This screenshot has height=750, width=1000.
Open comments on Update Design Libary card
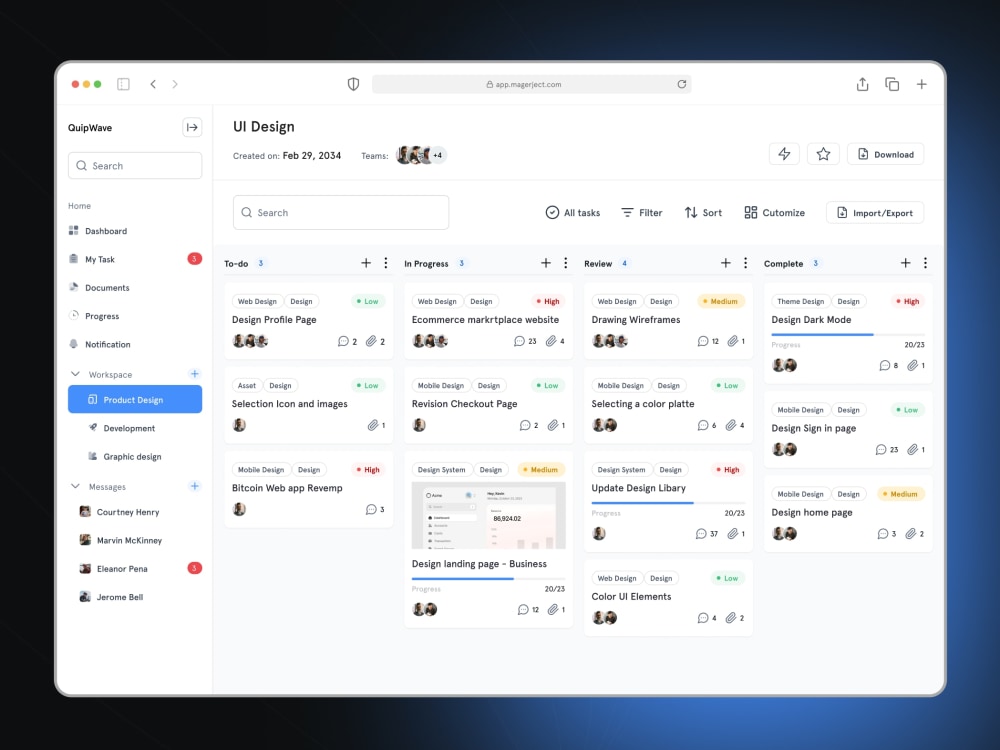click(706, 533)
